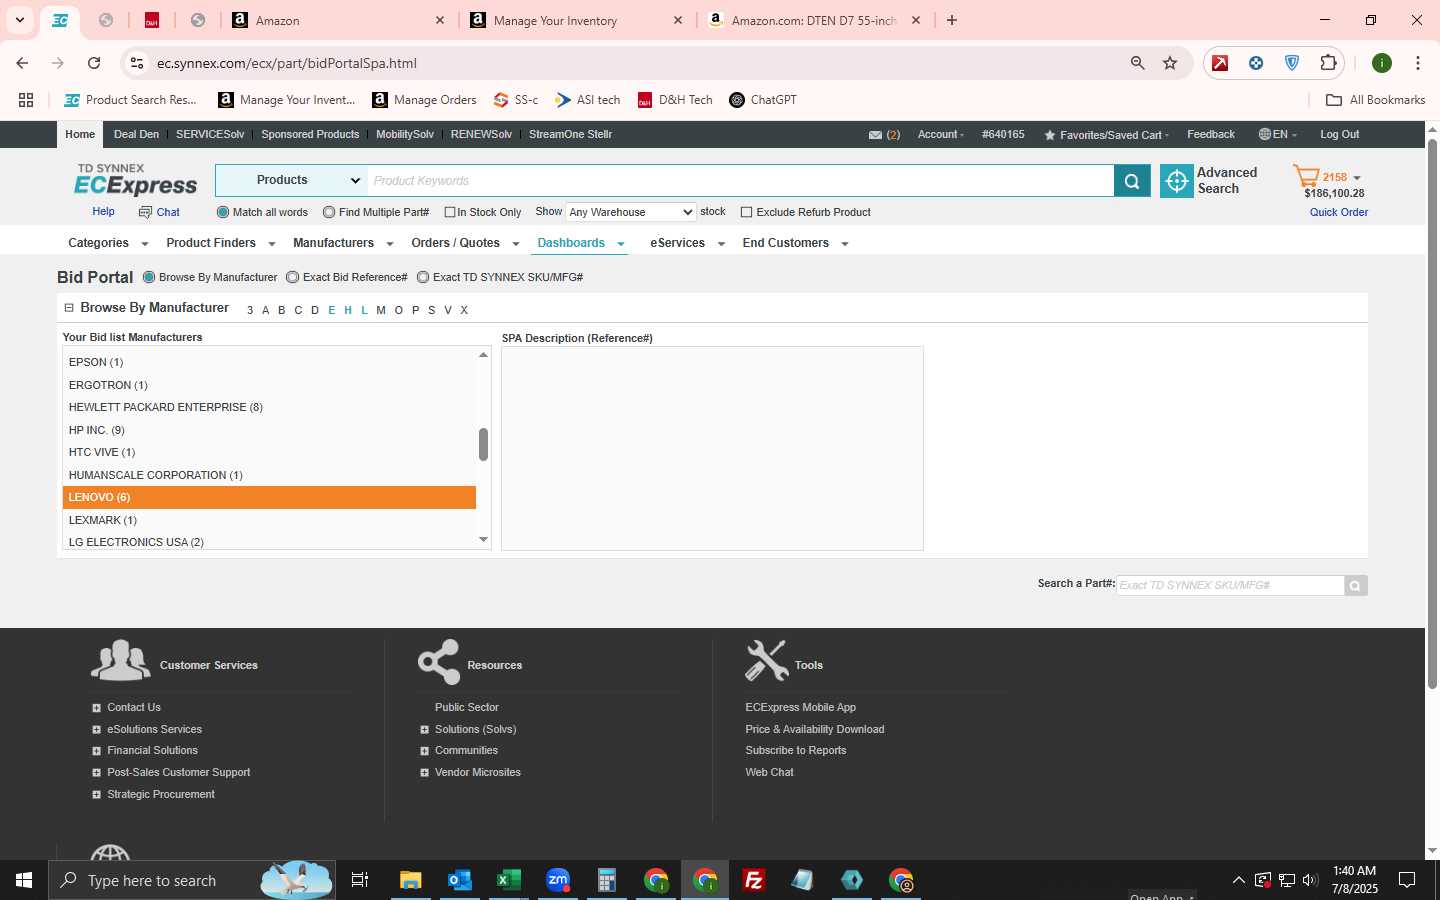Bookmark this page with star icon
Image resolution: width=1440 pixels, height=900 pixels.
coord(1170,63)
